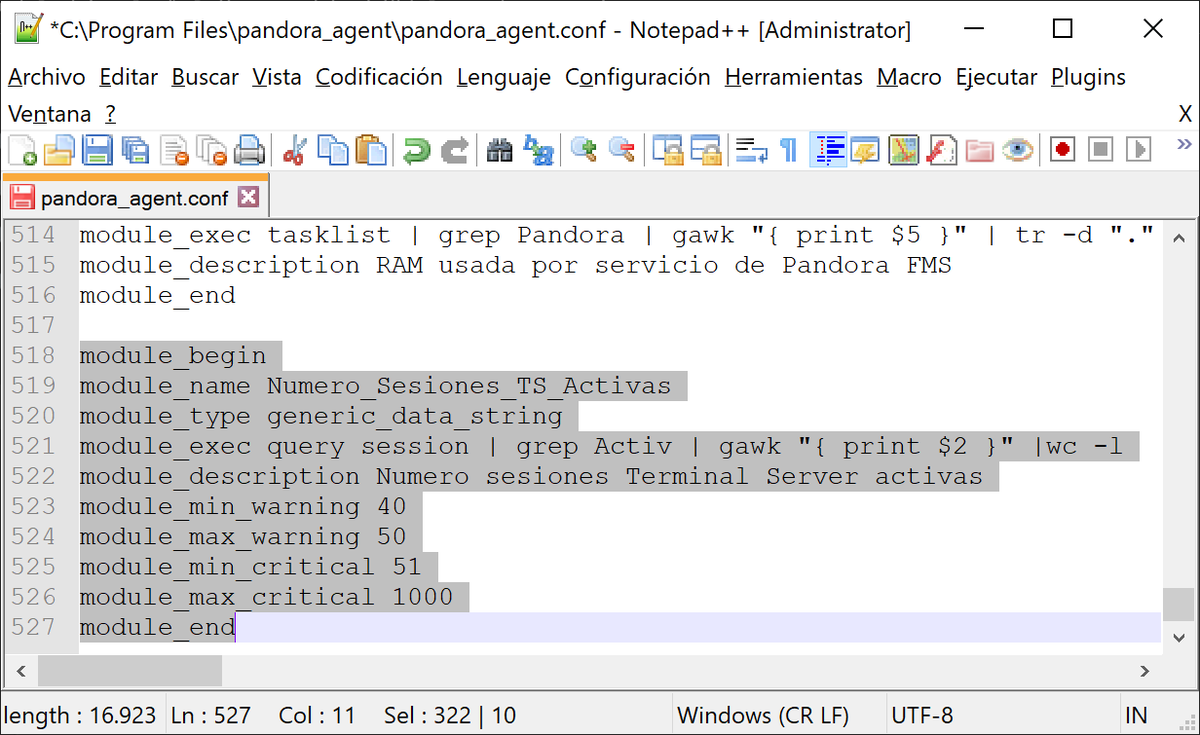
Task: Click the horizontal scrollbar left arrow
Action: click(x=19, y=670)
